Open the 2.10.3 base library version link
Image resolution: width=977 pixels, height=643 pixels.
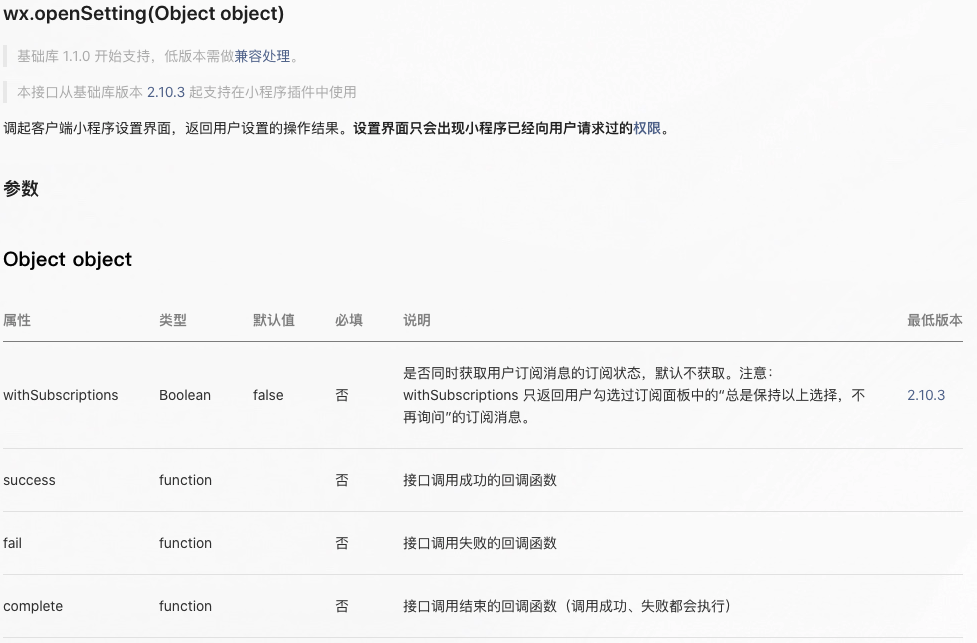click(163, 91)
